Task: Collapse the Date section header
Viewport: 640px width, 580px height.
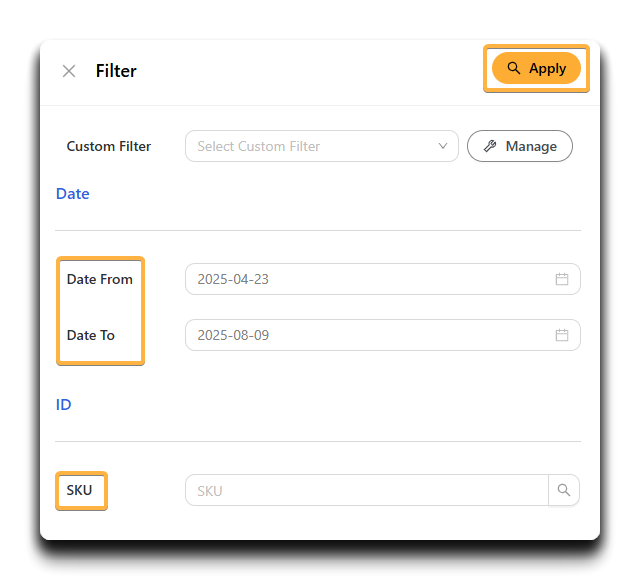Action: coord(73,194)
